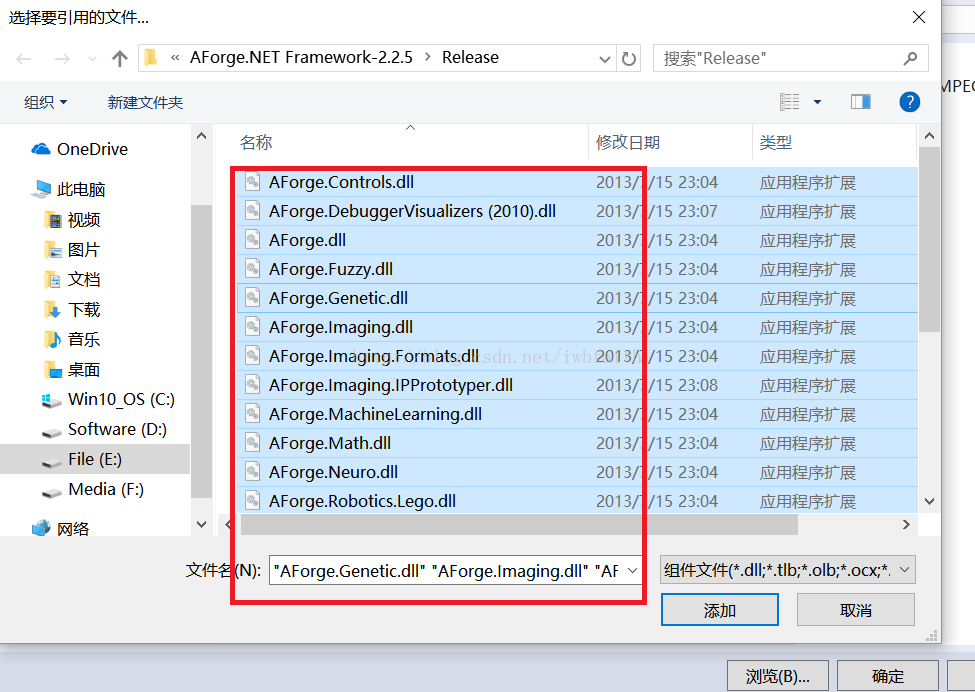Select Win10_OS (C:) drive
The image size is (975, 692).
point(108,399)
